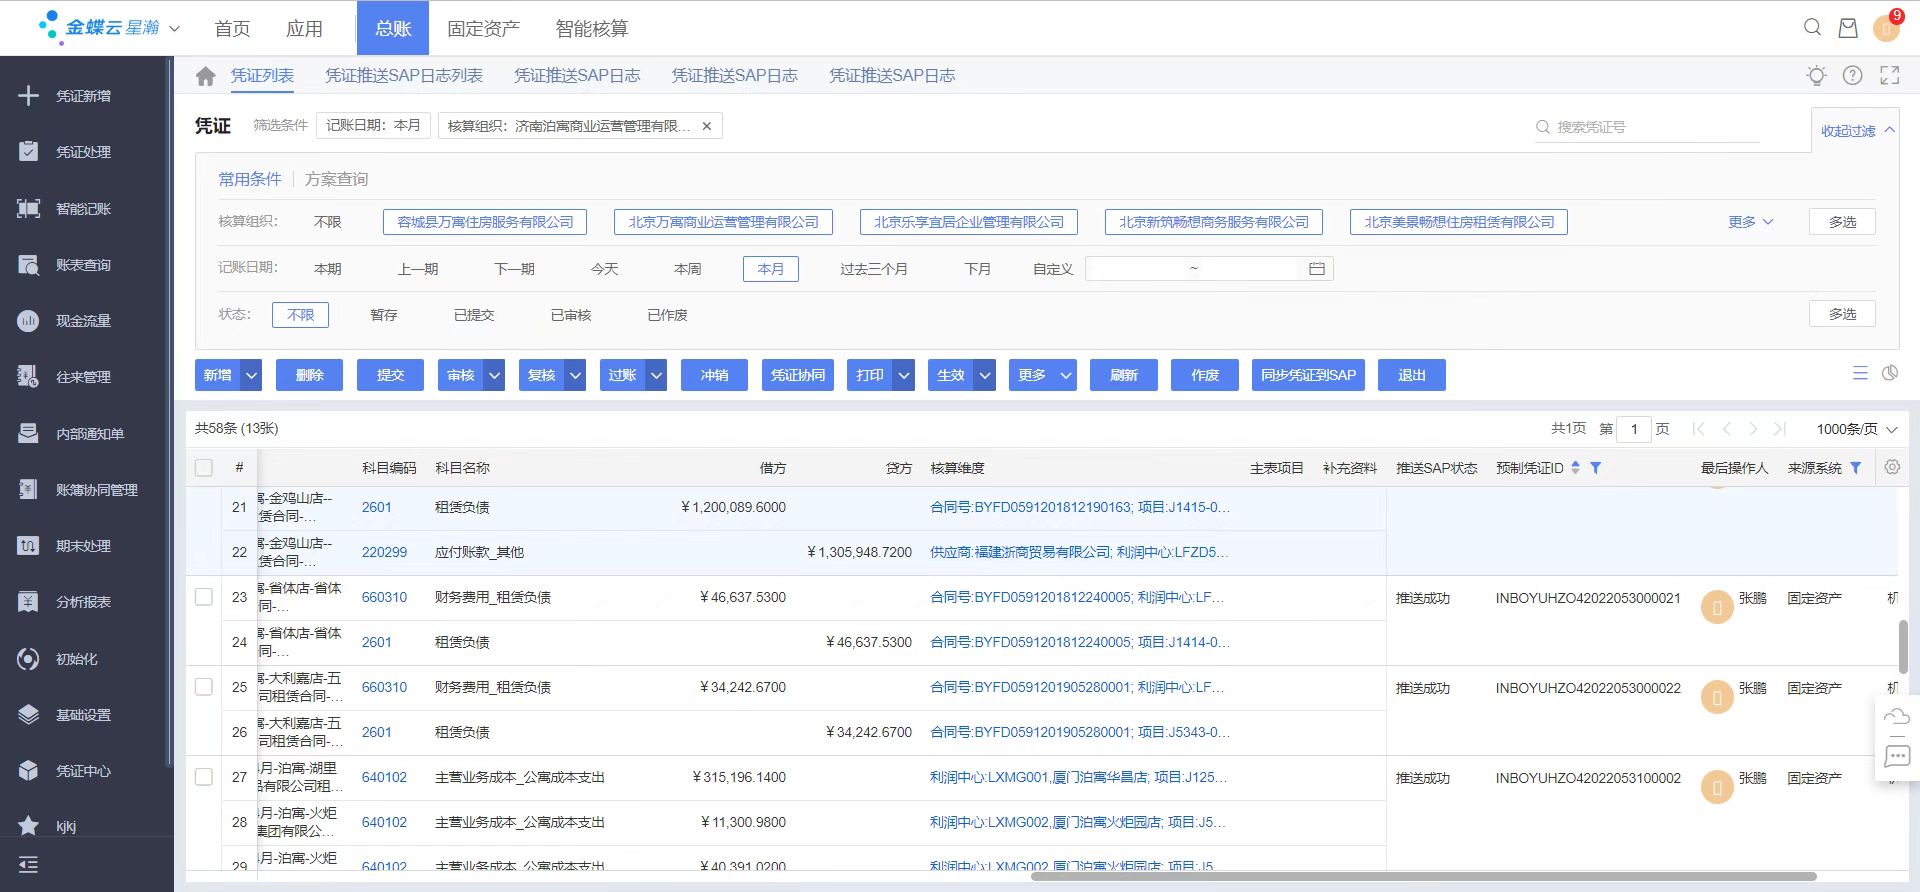Open 账表查询 in the sidebar
The image size is (1920, 892).
[x=83, y=265]
